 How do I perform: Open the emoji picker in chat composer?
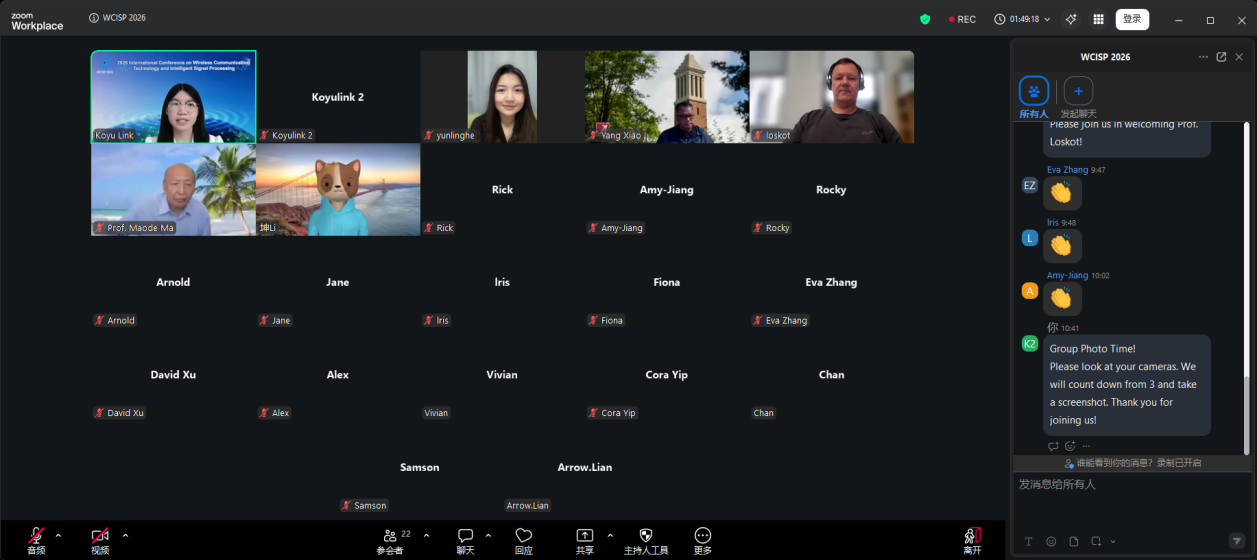[x=1051, y=541]
